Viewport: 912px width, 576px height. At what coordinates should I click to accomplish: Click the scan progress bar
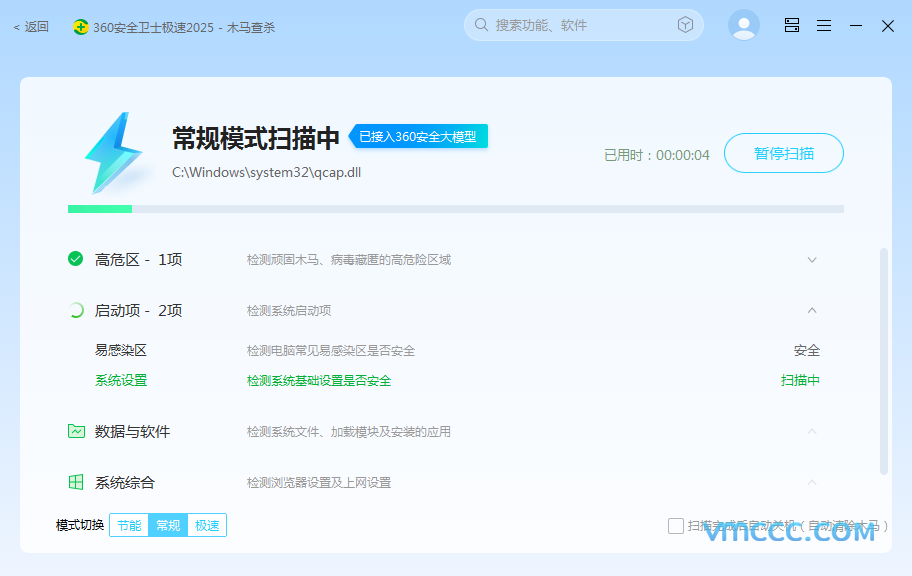pyautogui.click(x=455, y=209)
